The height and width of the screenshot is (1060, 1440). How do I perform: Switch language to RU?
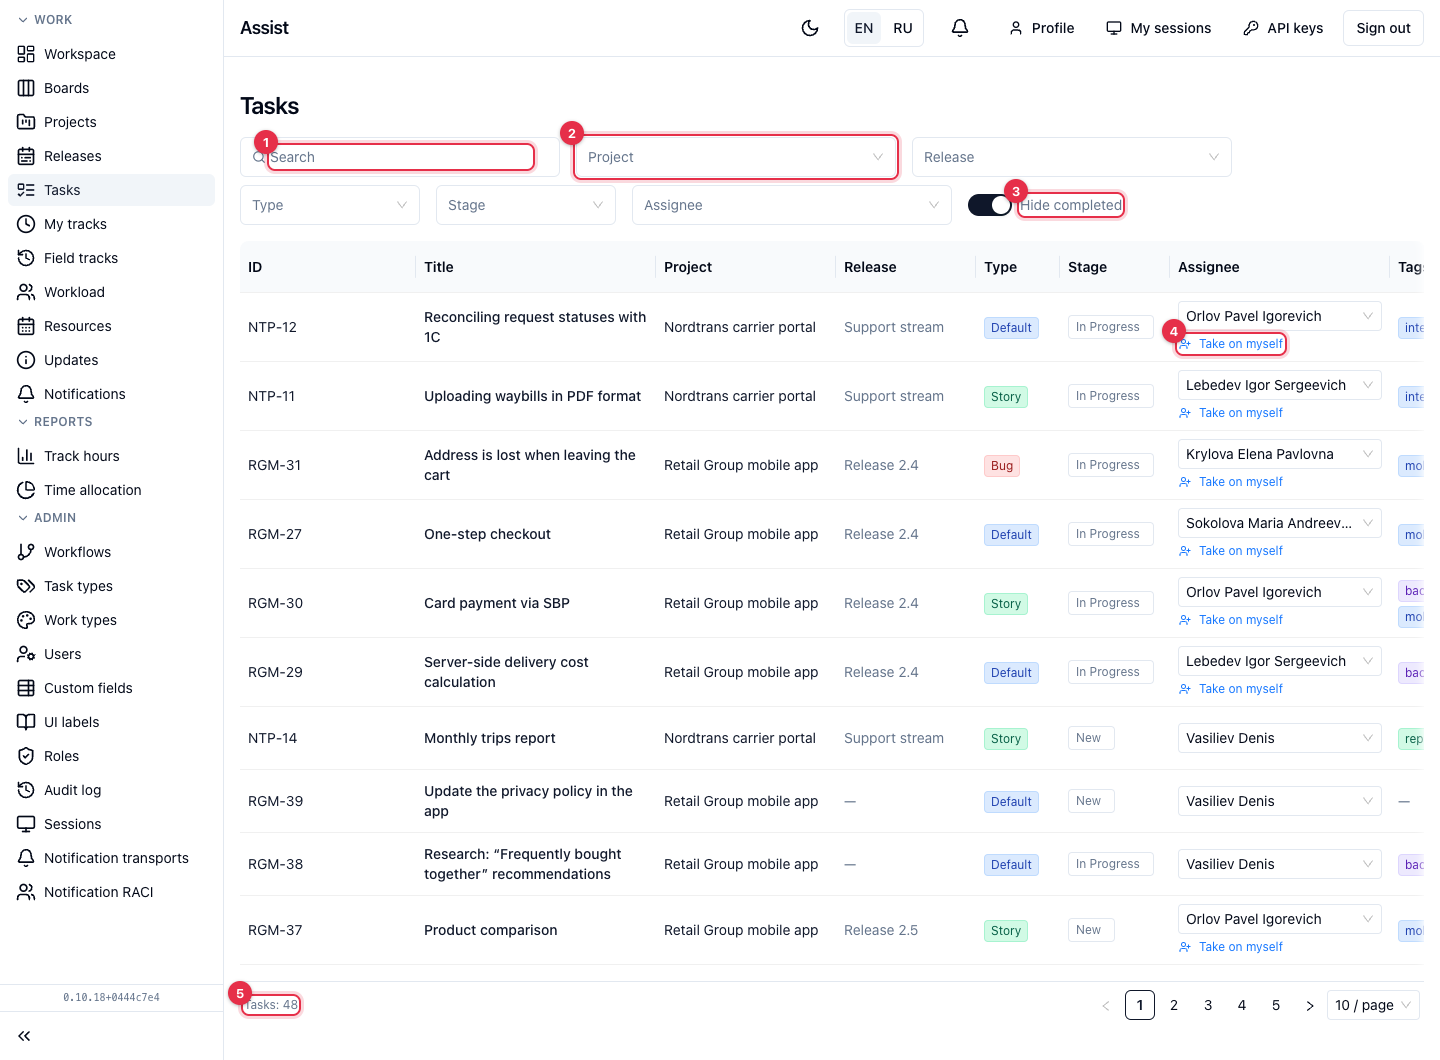[903, 28]
